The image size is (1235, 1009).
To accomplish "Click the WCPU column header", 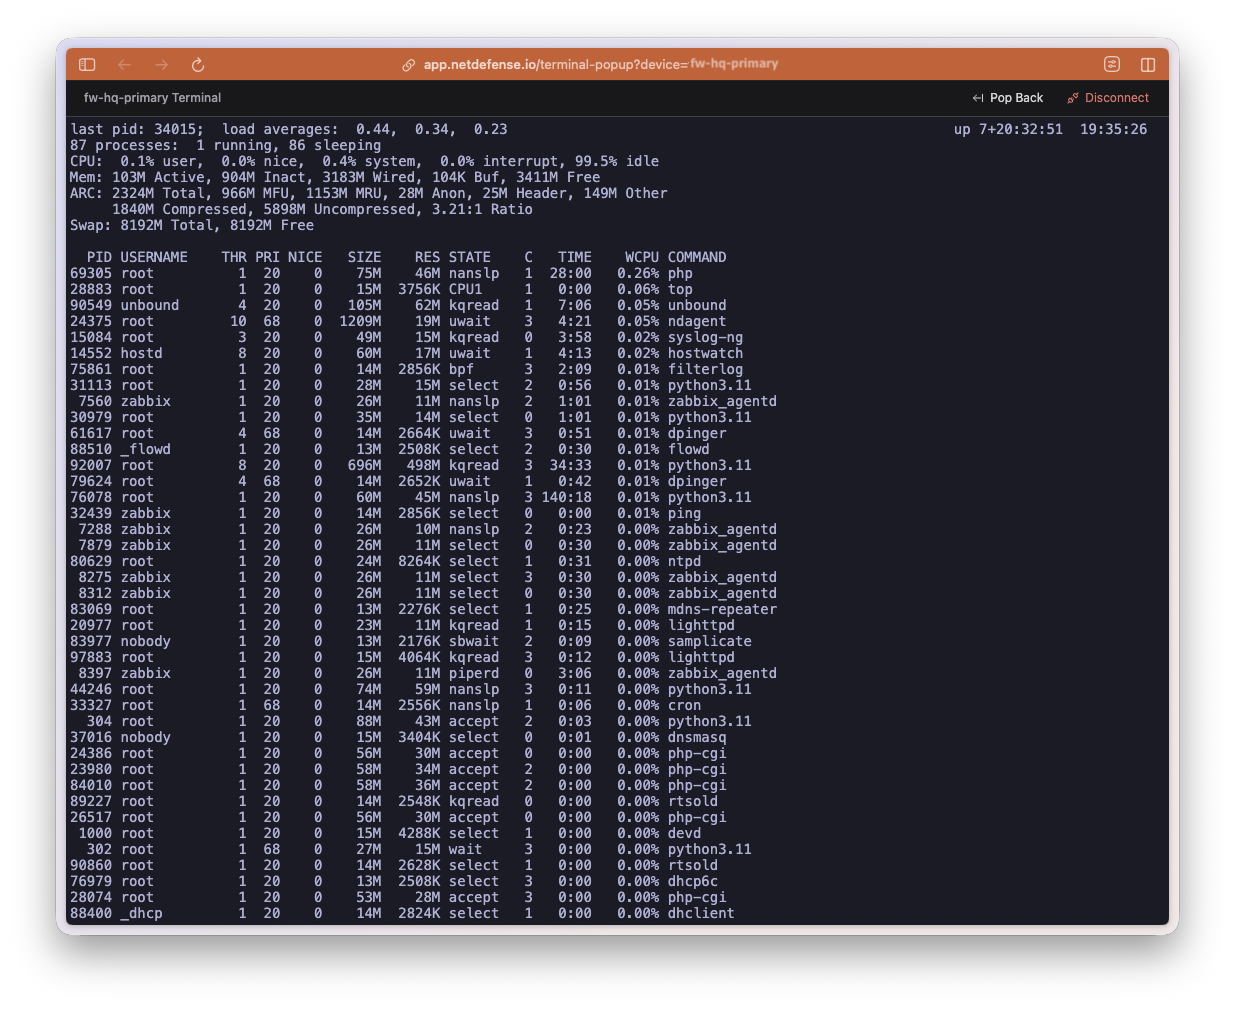I will pos(641,257).
